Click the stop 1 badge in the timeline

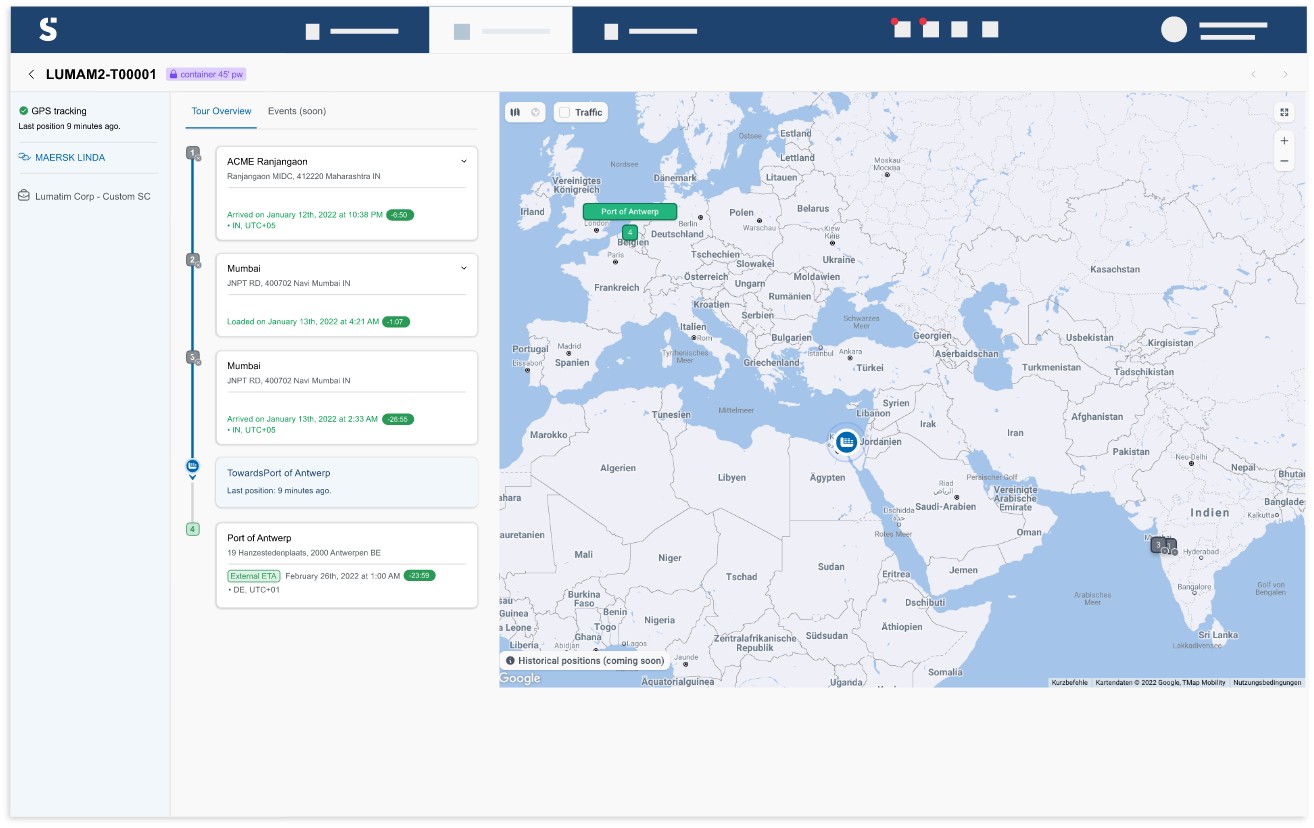tap(192, 153)
